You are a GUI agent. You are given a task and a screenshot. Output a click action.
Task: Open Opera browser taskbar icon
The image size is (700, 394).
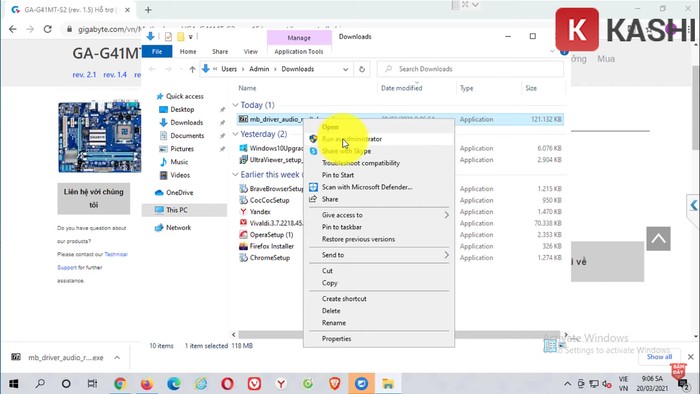[x=227, y=384]
